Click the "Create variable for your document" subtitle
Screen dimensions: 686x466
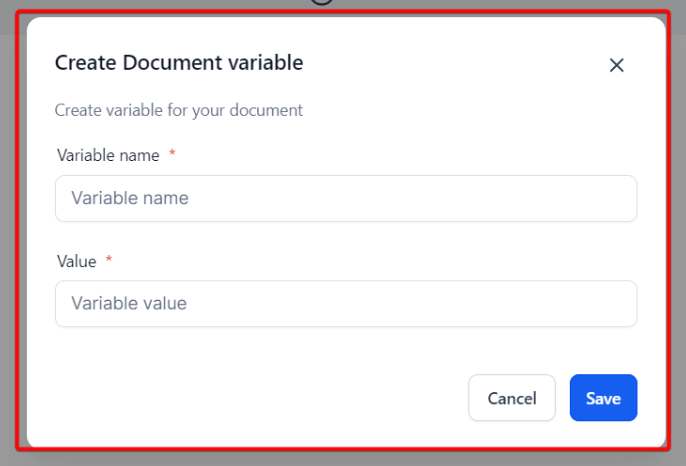pos(178,110)
